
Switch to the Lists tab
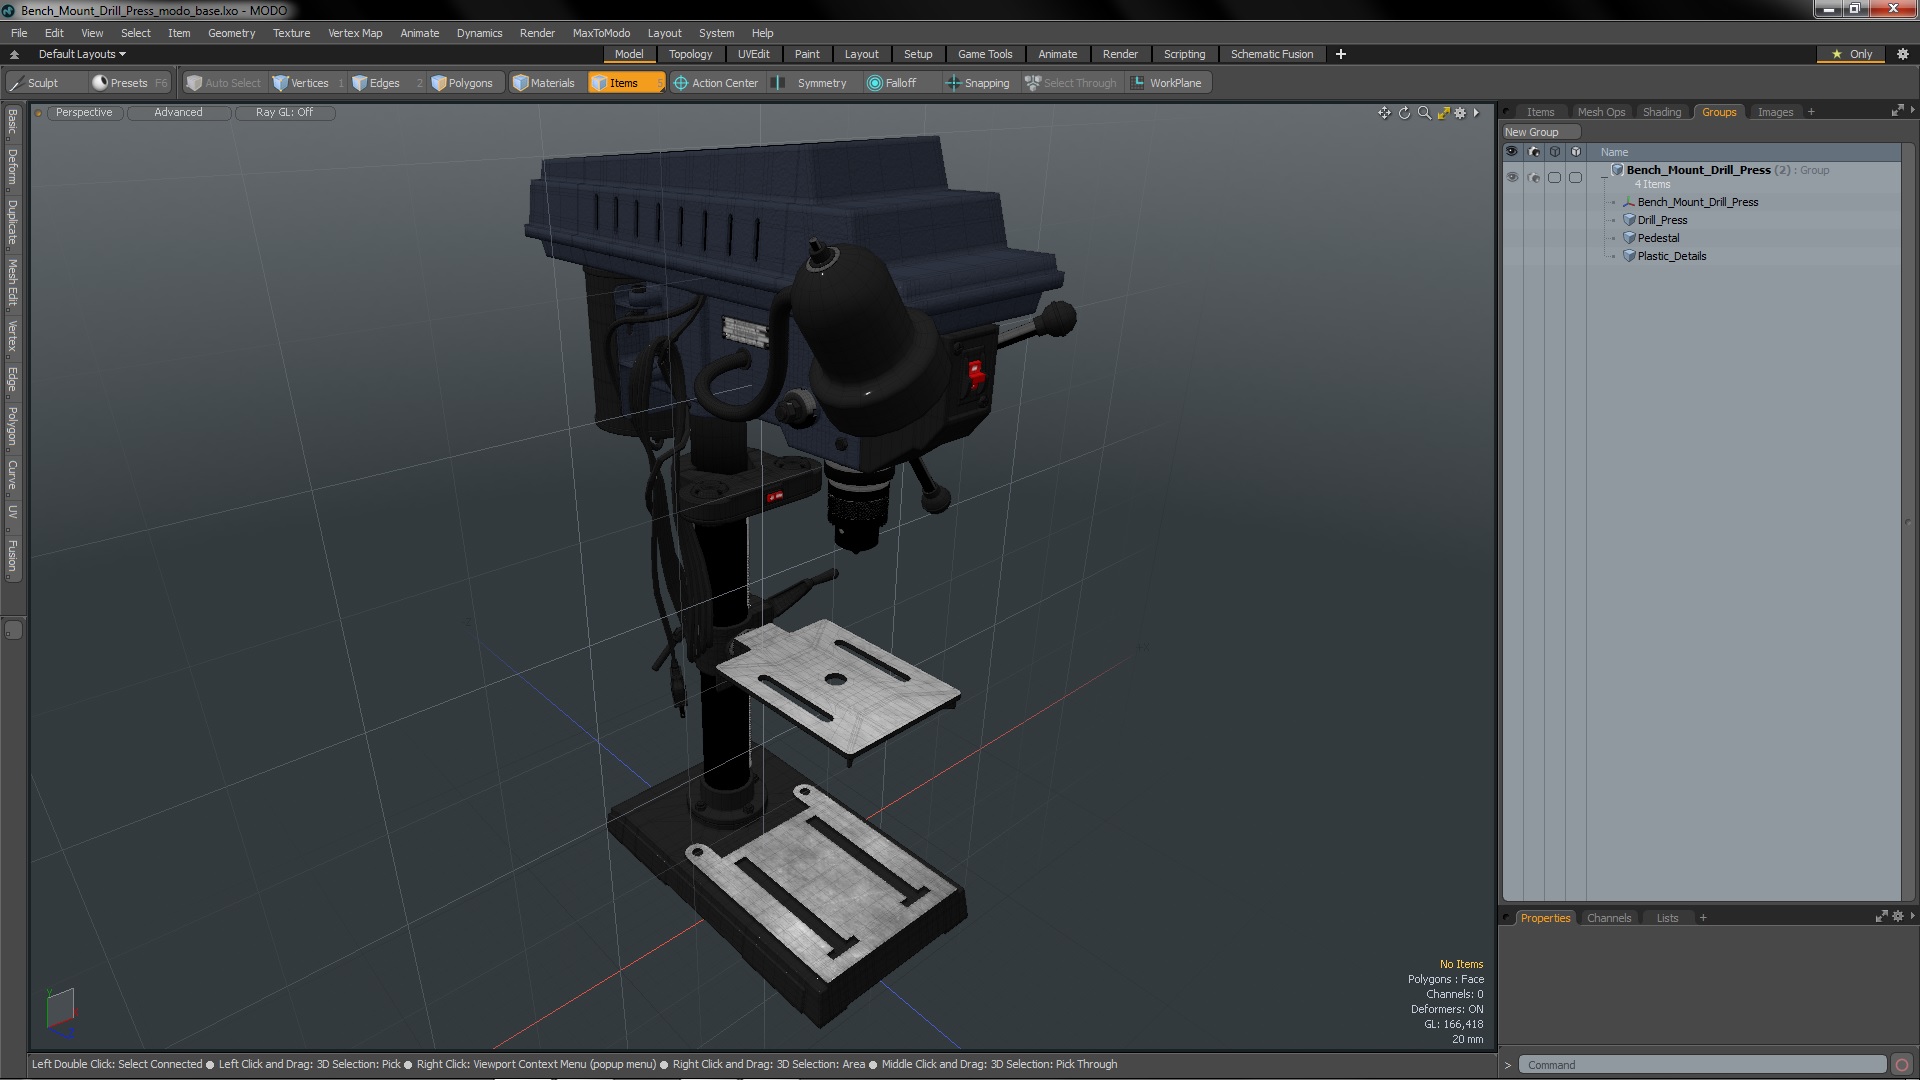pyautogui.click(x=1667, y=918)
